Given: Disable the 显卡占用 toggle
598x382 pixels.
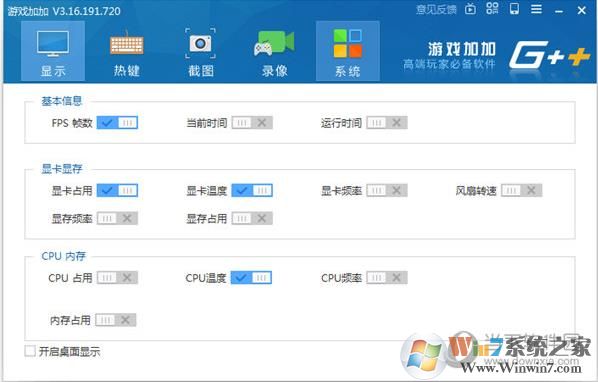Looking at the screenshot, I should [x=117, y=190].
